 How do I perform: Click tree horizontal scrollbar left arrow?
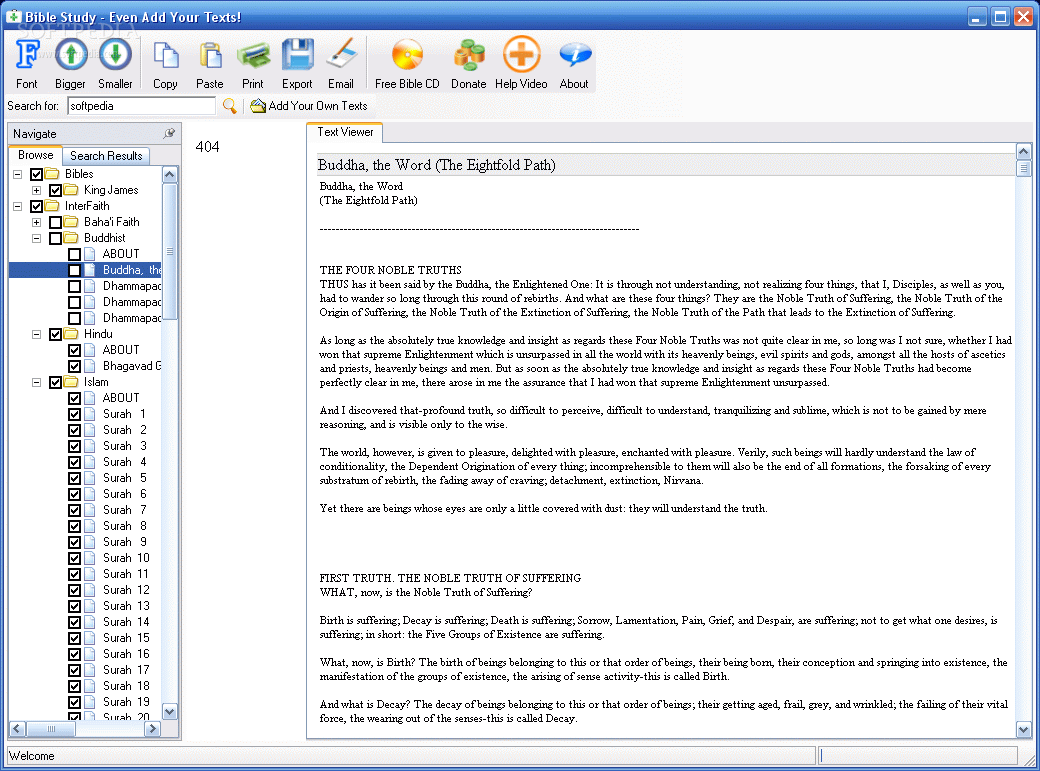(x=17, y=729)
